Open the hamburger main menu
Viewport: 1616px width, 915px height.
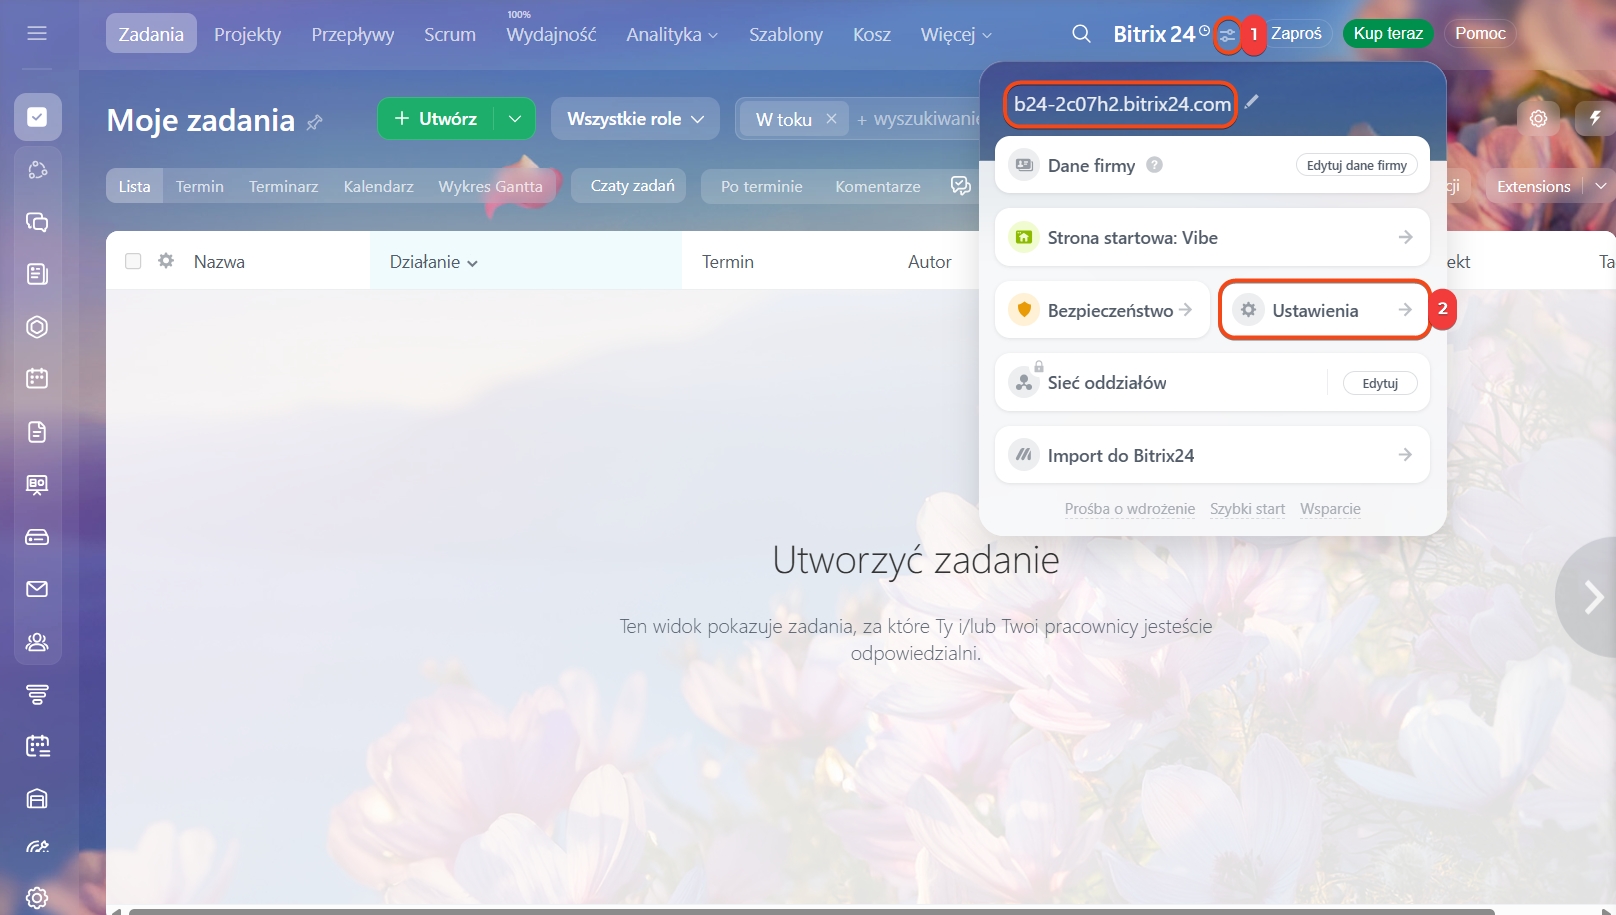37,33
